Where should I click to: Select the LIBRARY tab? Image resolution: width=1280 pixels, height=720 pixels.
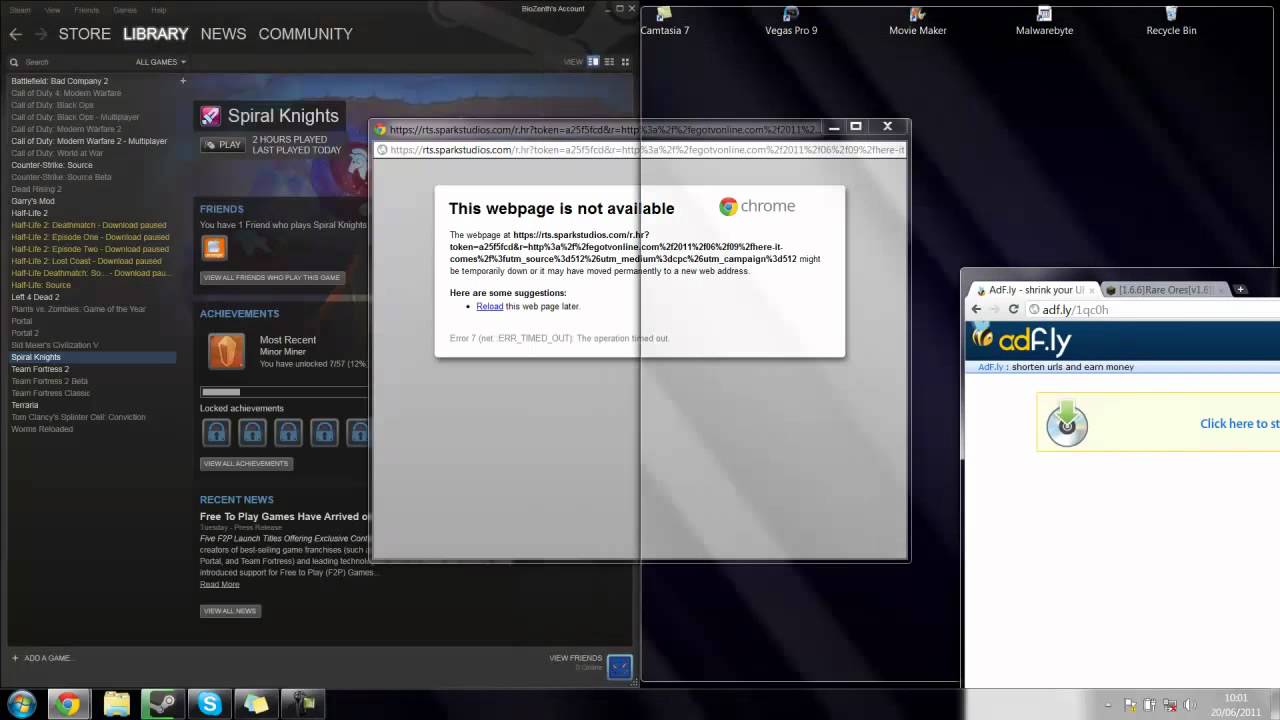click(x=156, y=34)
